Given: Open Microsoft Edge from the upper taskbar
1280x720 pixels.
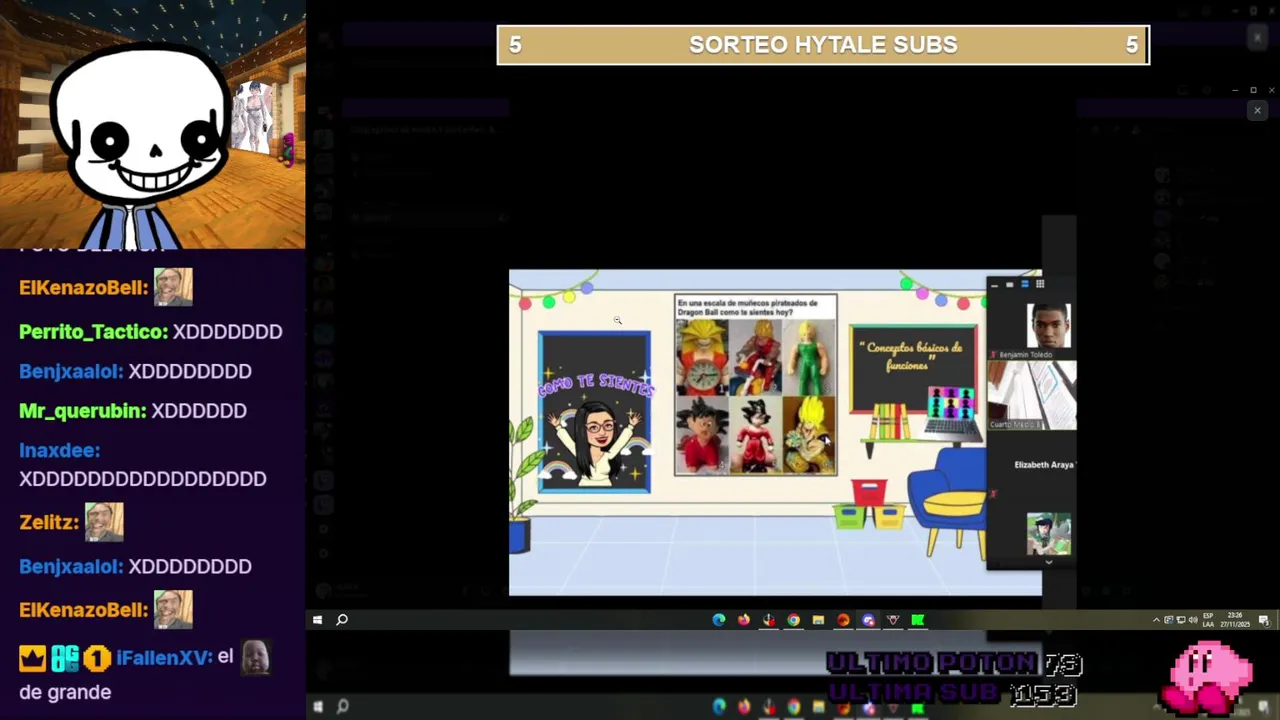Looking at the screenshot, I should click(x=719, y=620).
